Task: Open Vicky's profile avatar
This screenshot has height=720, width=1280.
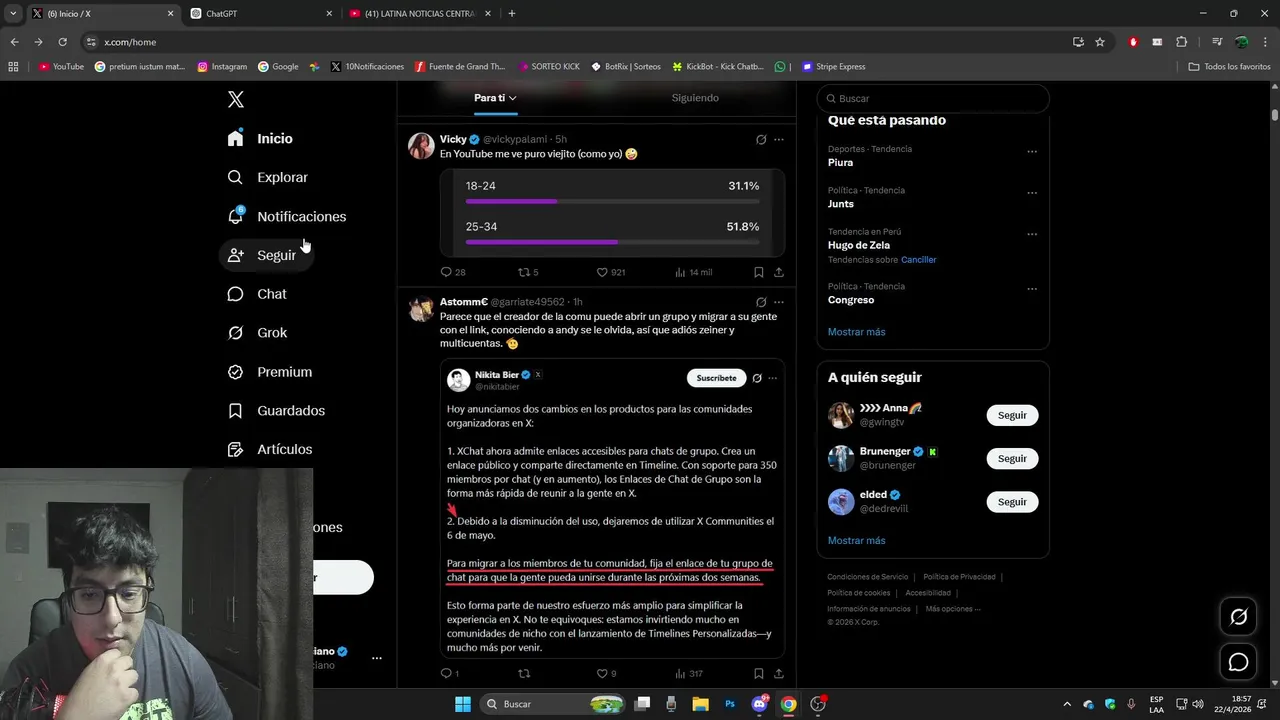Action: pyautogui.click(x=421, y=146)
